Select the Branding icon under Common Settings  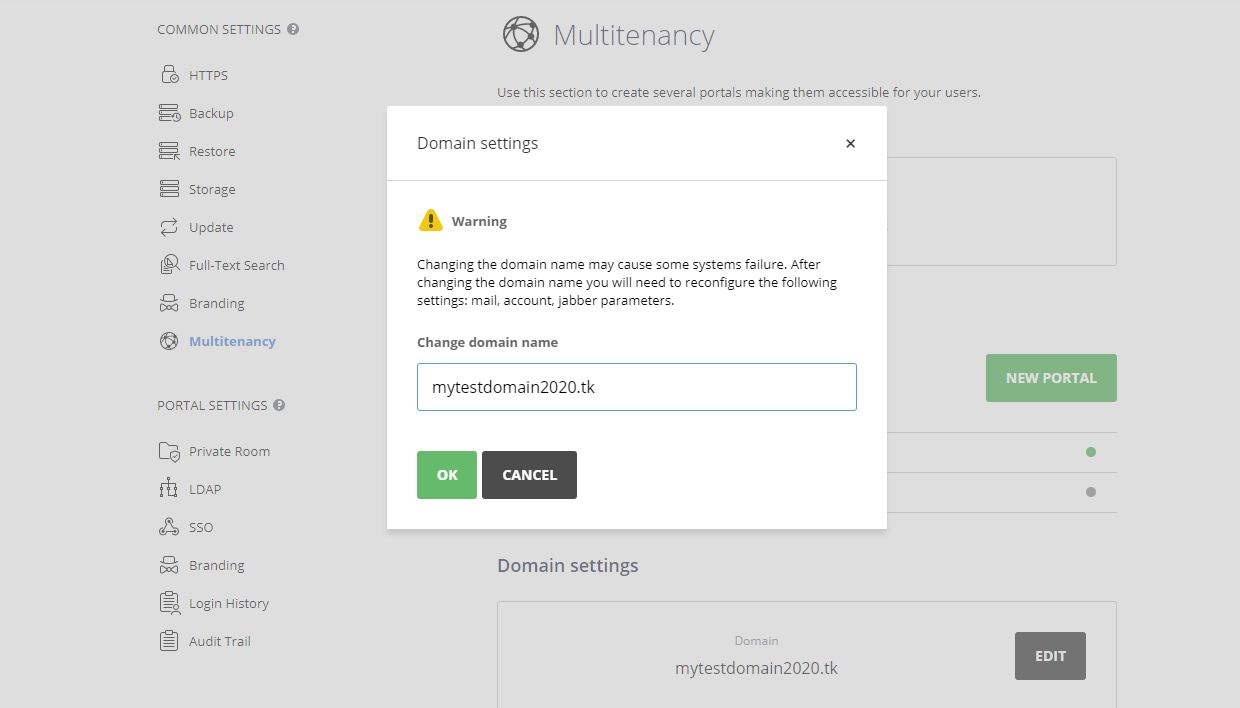point(168,302)
